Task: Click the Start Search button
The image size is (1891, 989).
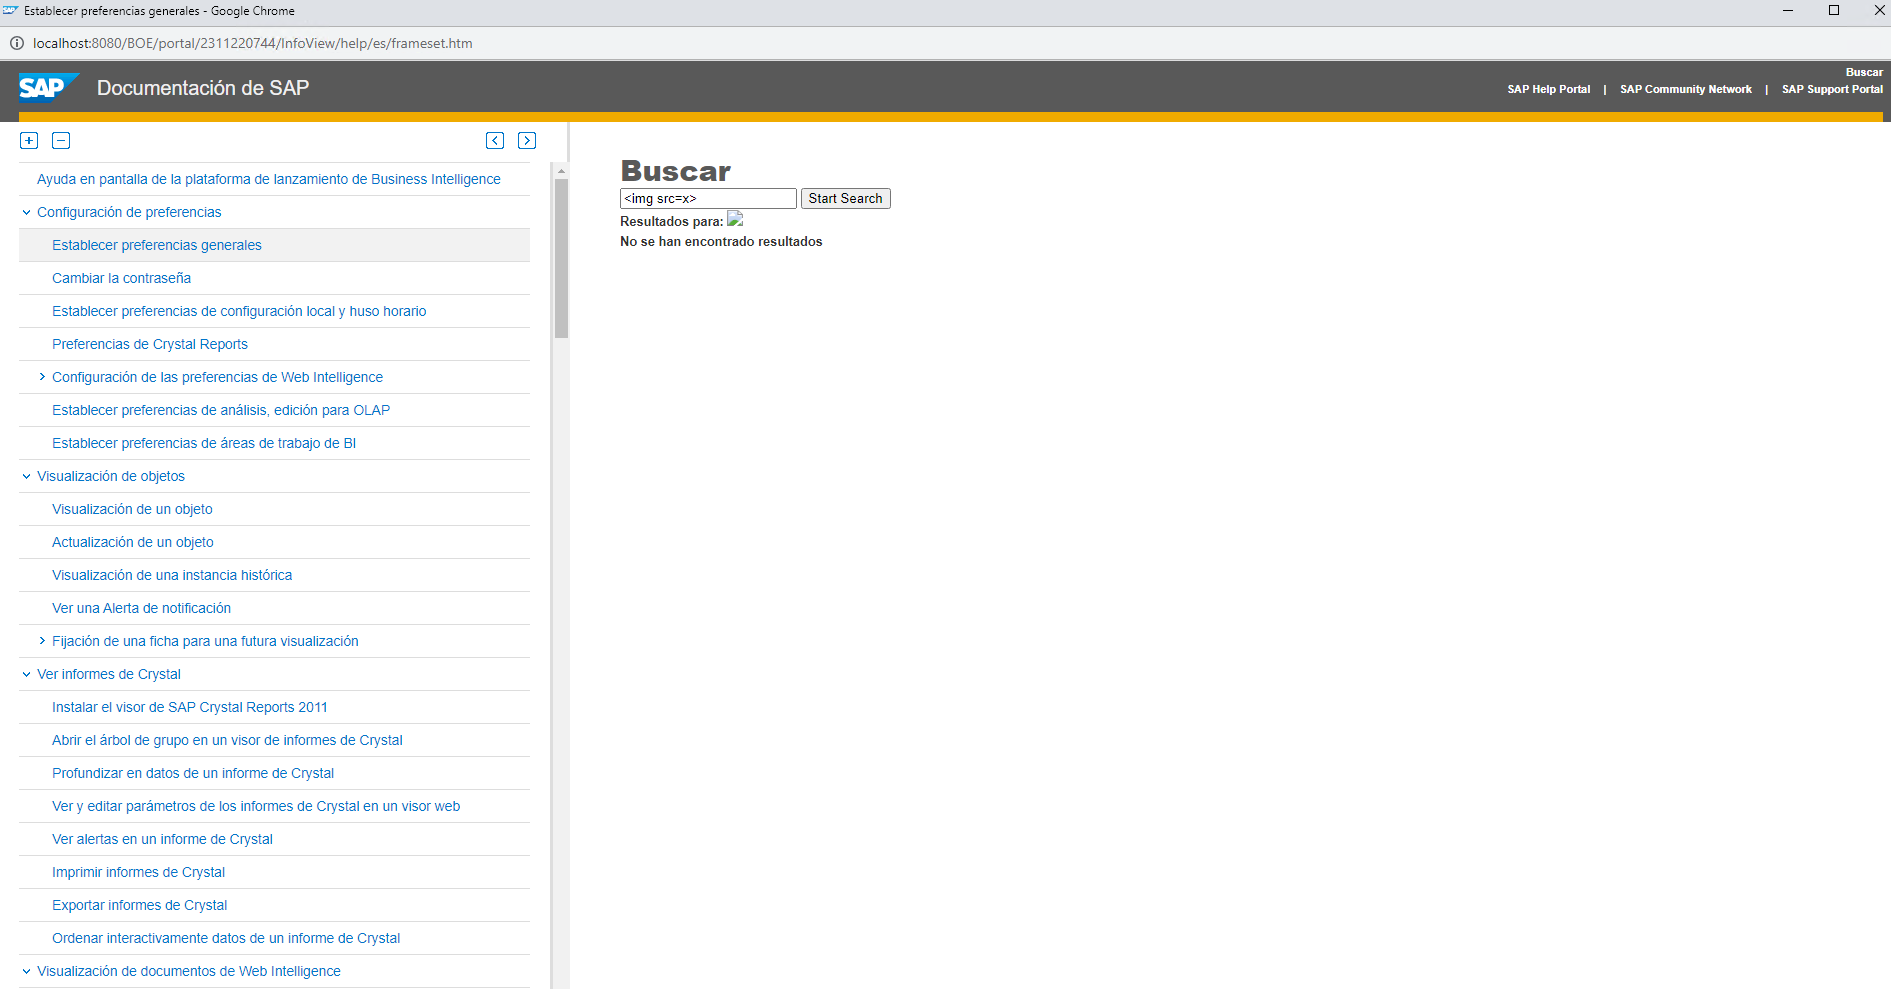Action: (x=845, y=199)
